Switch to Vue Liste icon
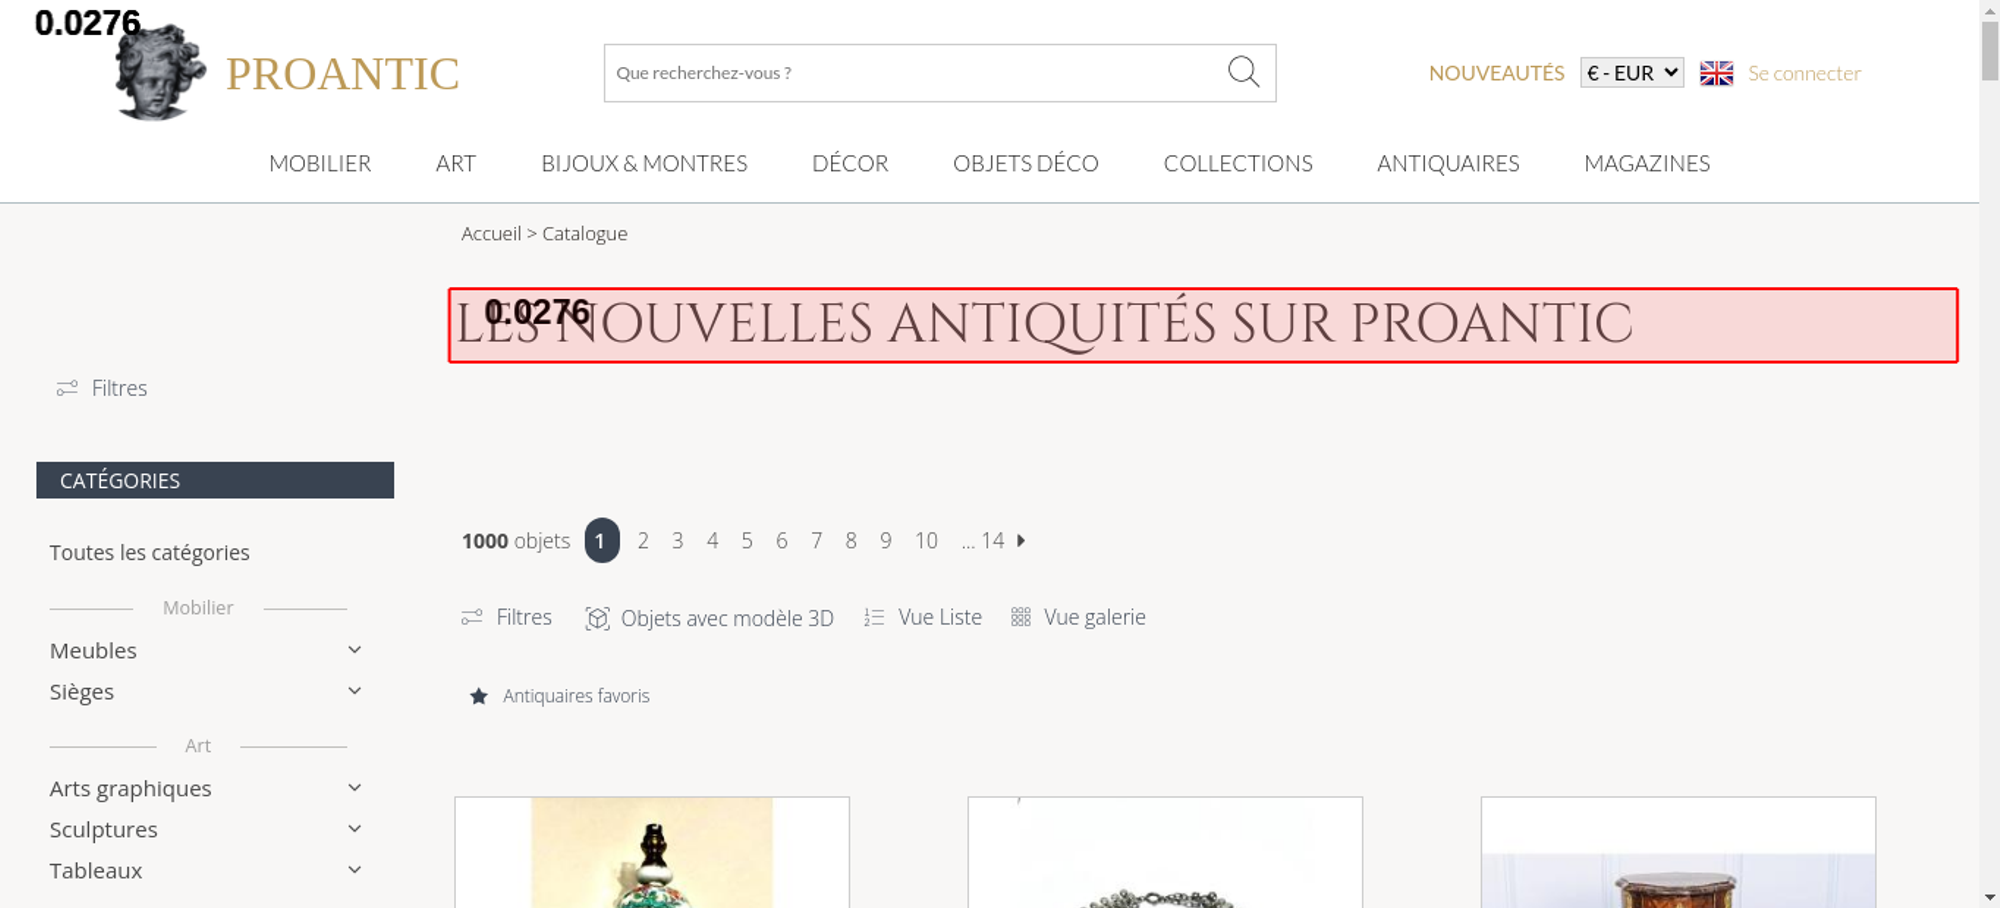This screenshot has height=908, width=2000. (x=874, y=618)
